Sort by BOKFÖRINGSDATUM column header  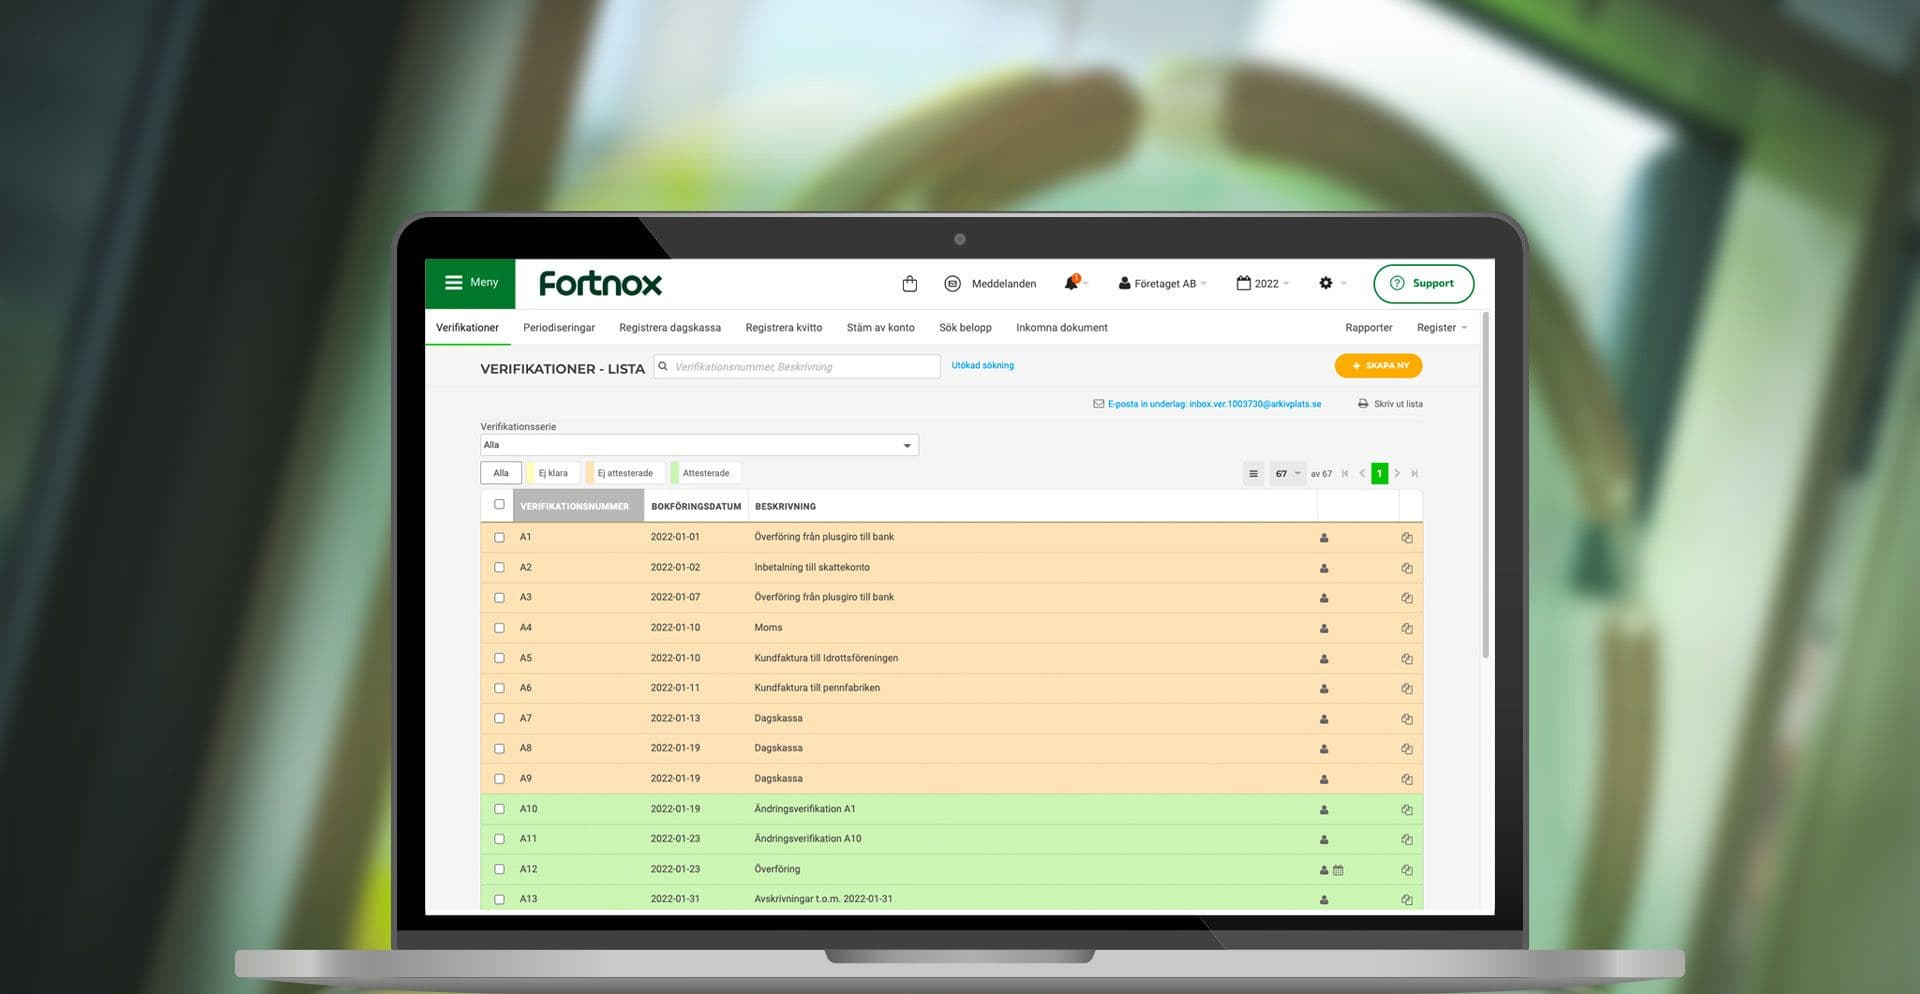(x=696, y=507)
